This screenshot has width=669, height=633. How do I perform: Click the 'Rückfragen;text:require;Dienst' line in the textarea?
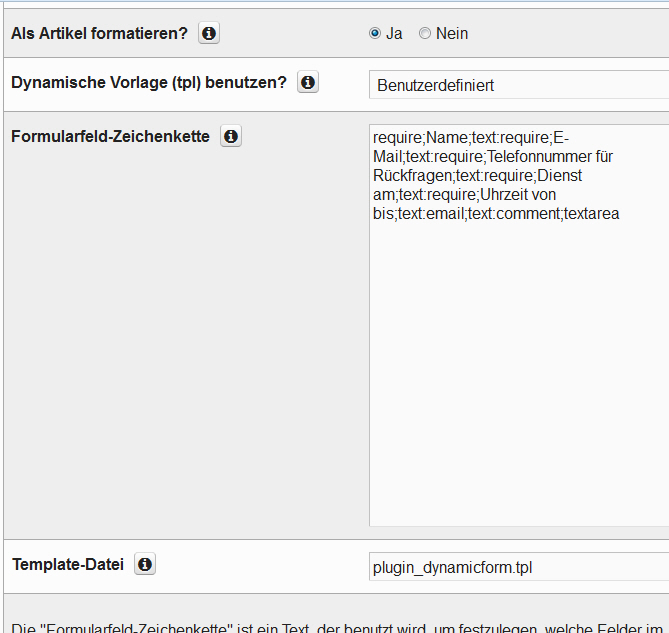tap(477, 176)
